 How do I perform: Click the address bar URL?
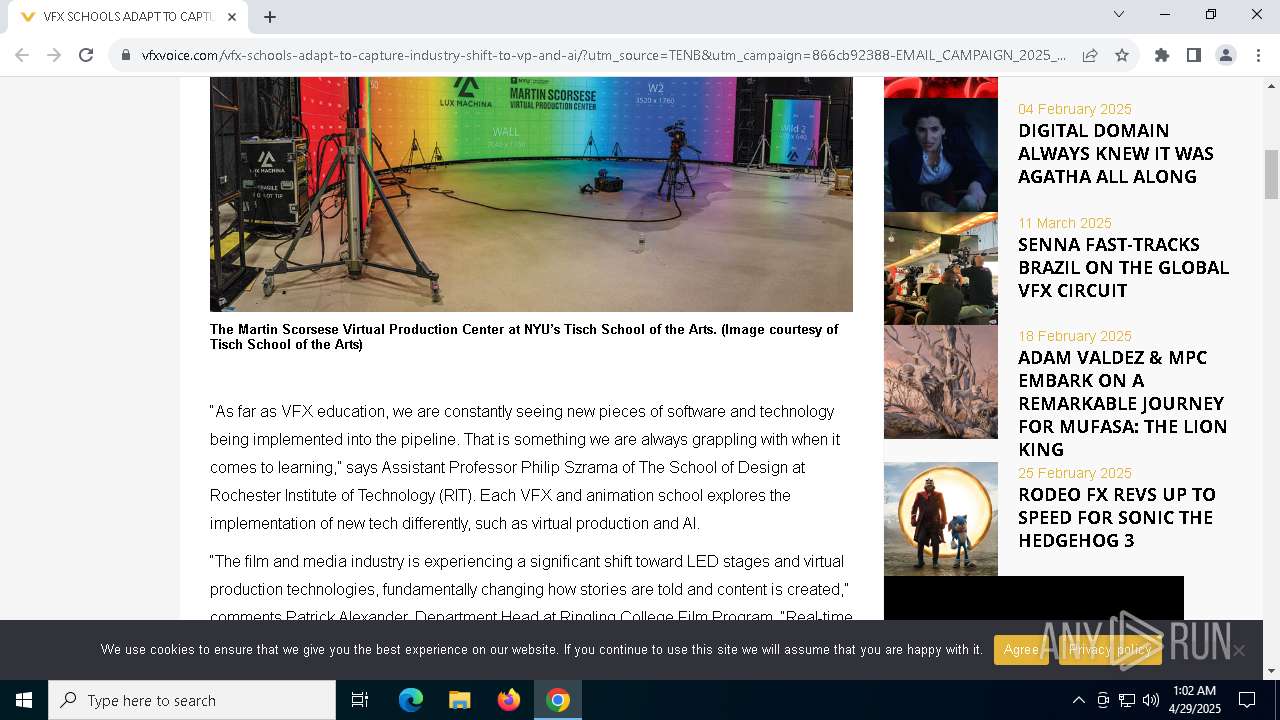tap(604, 56)
